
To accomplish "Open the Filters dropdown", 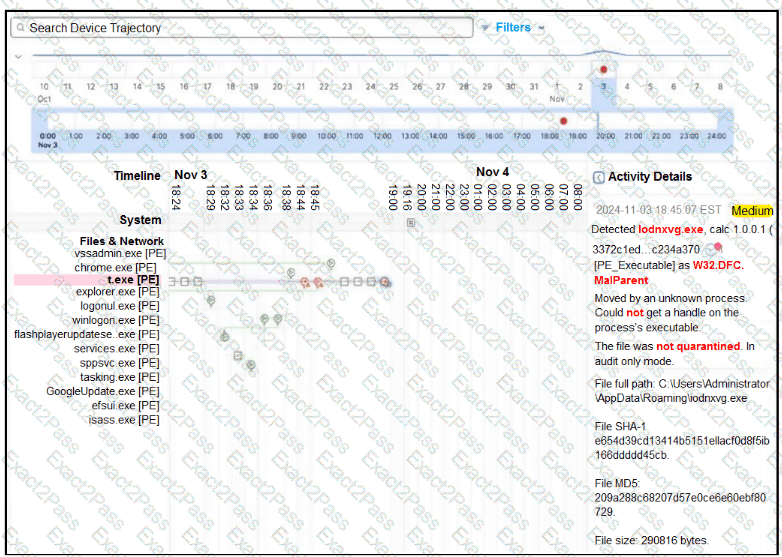I will [519, 27].
